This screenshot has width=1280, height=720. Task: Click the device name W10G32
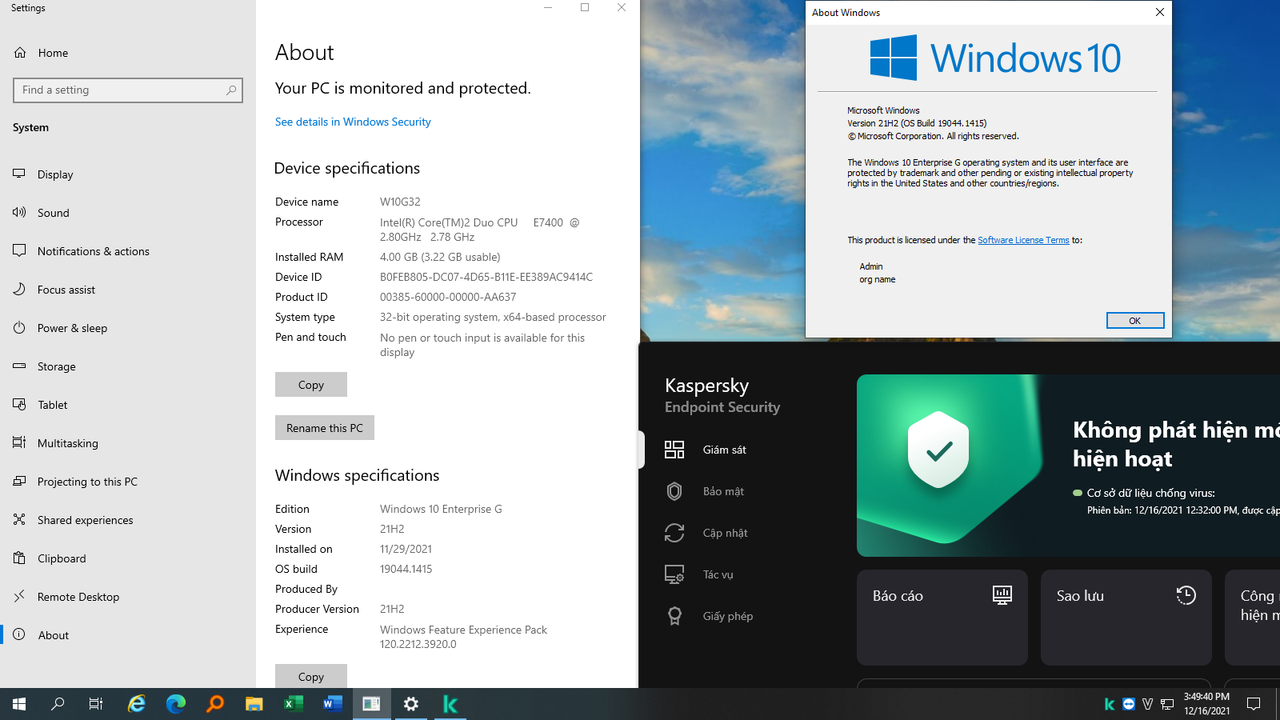pos(400,202)
